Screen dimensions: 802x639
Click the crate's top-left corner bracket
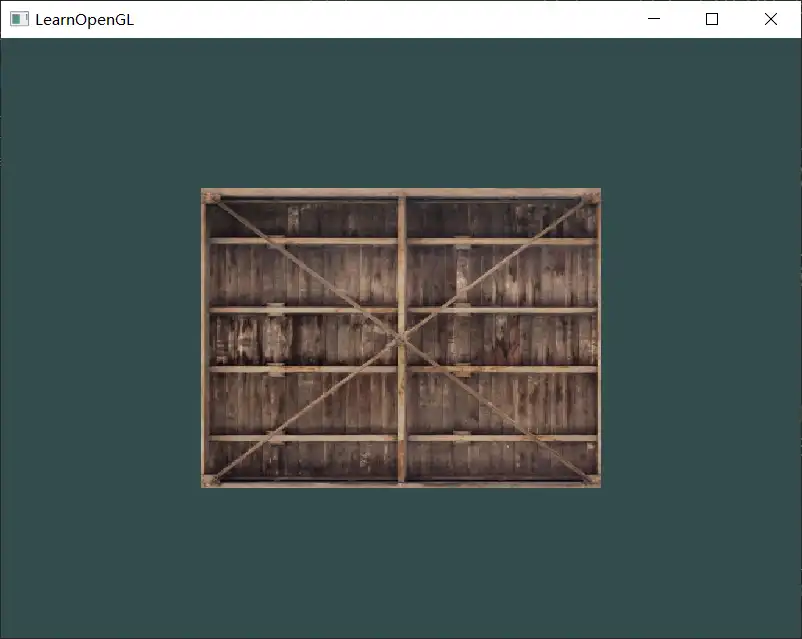click(x=211, y=198)
